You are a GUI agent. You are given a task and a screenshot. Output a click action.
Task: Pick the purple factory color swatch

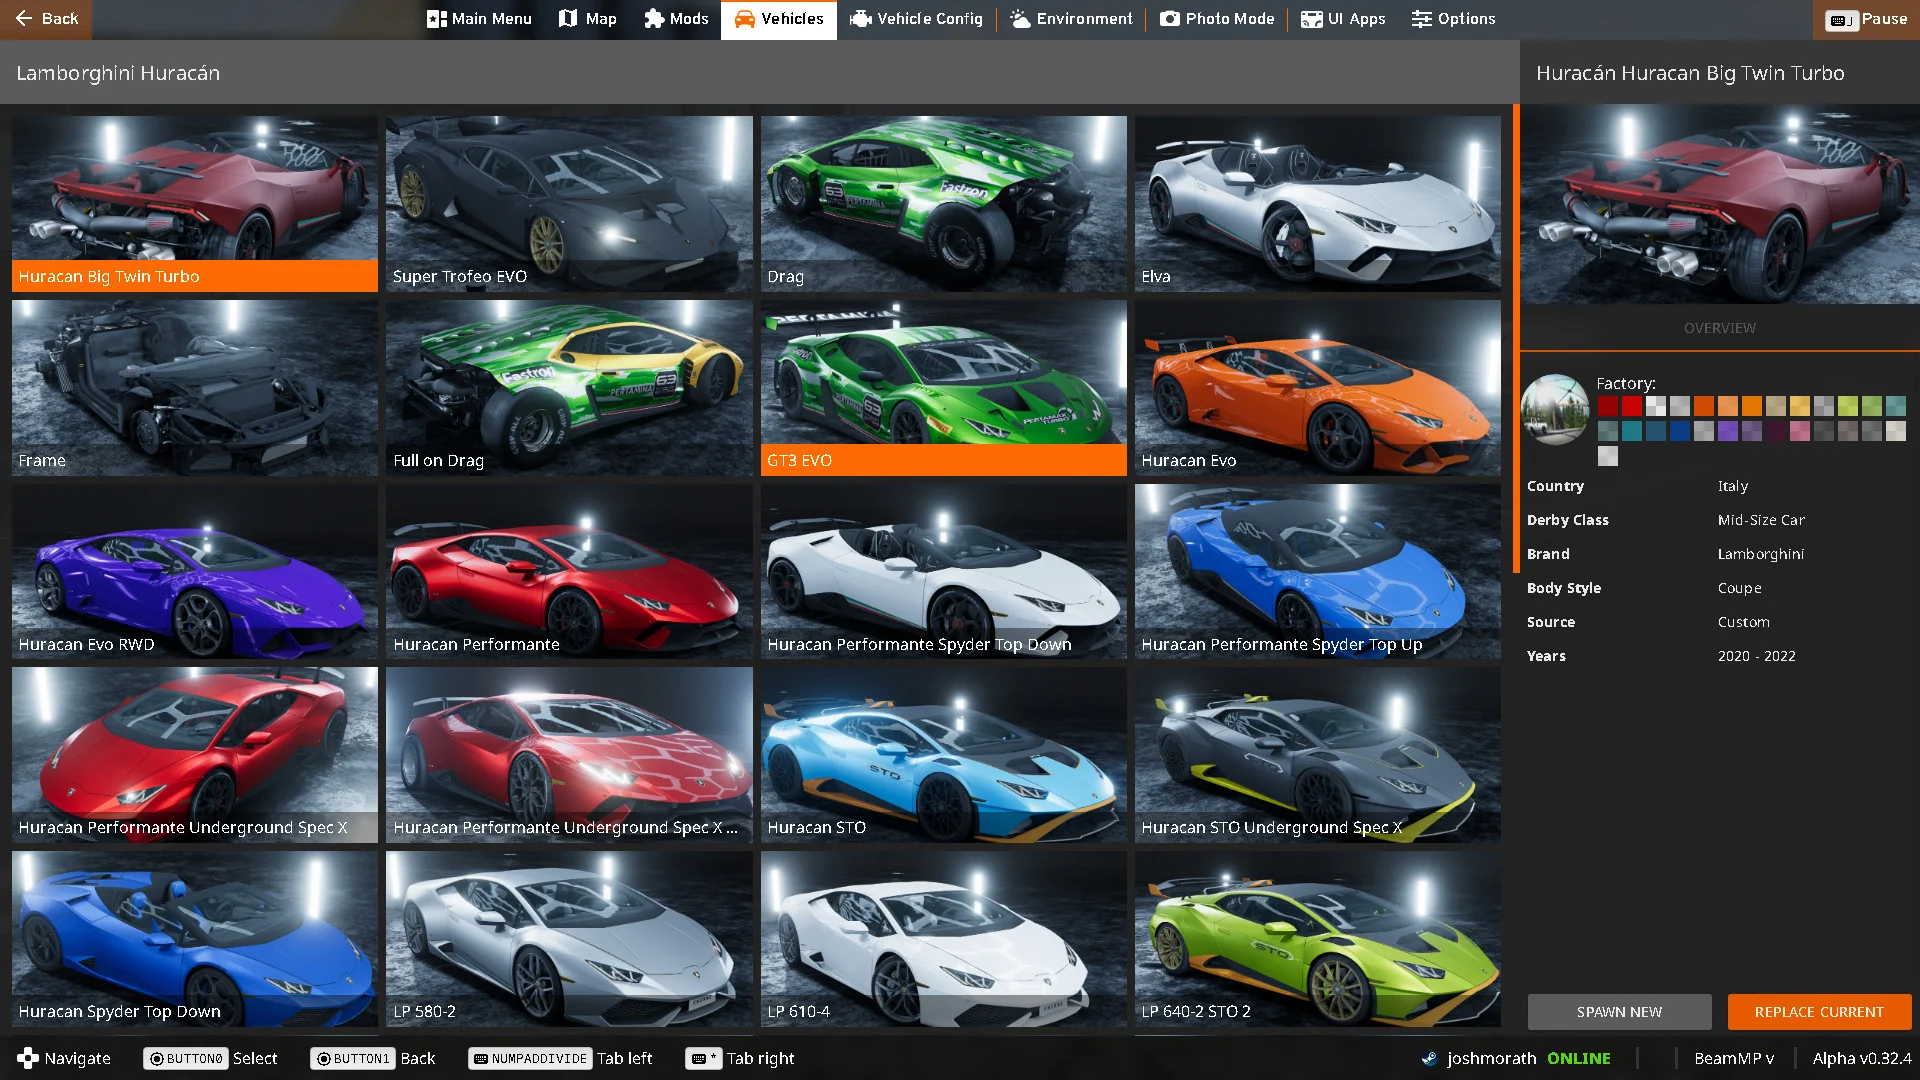pos(1728,431)
